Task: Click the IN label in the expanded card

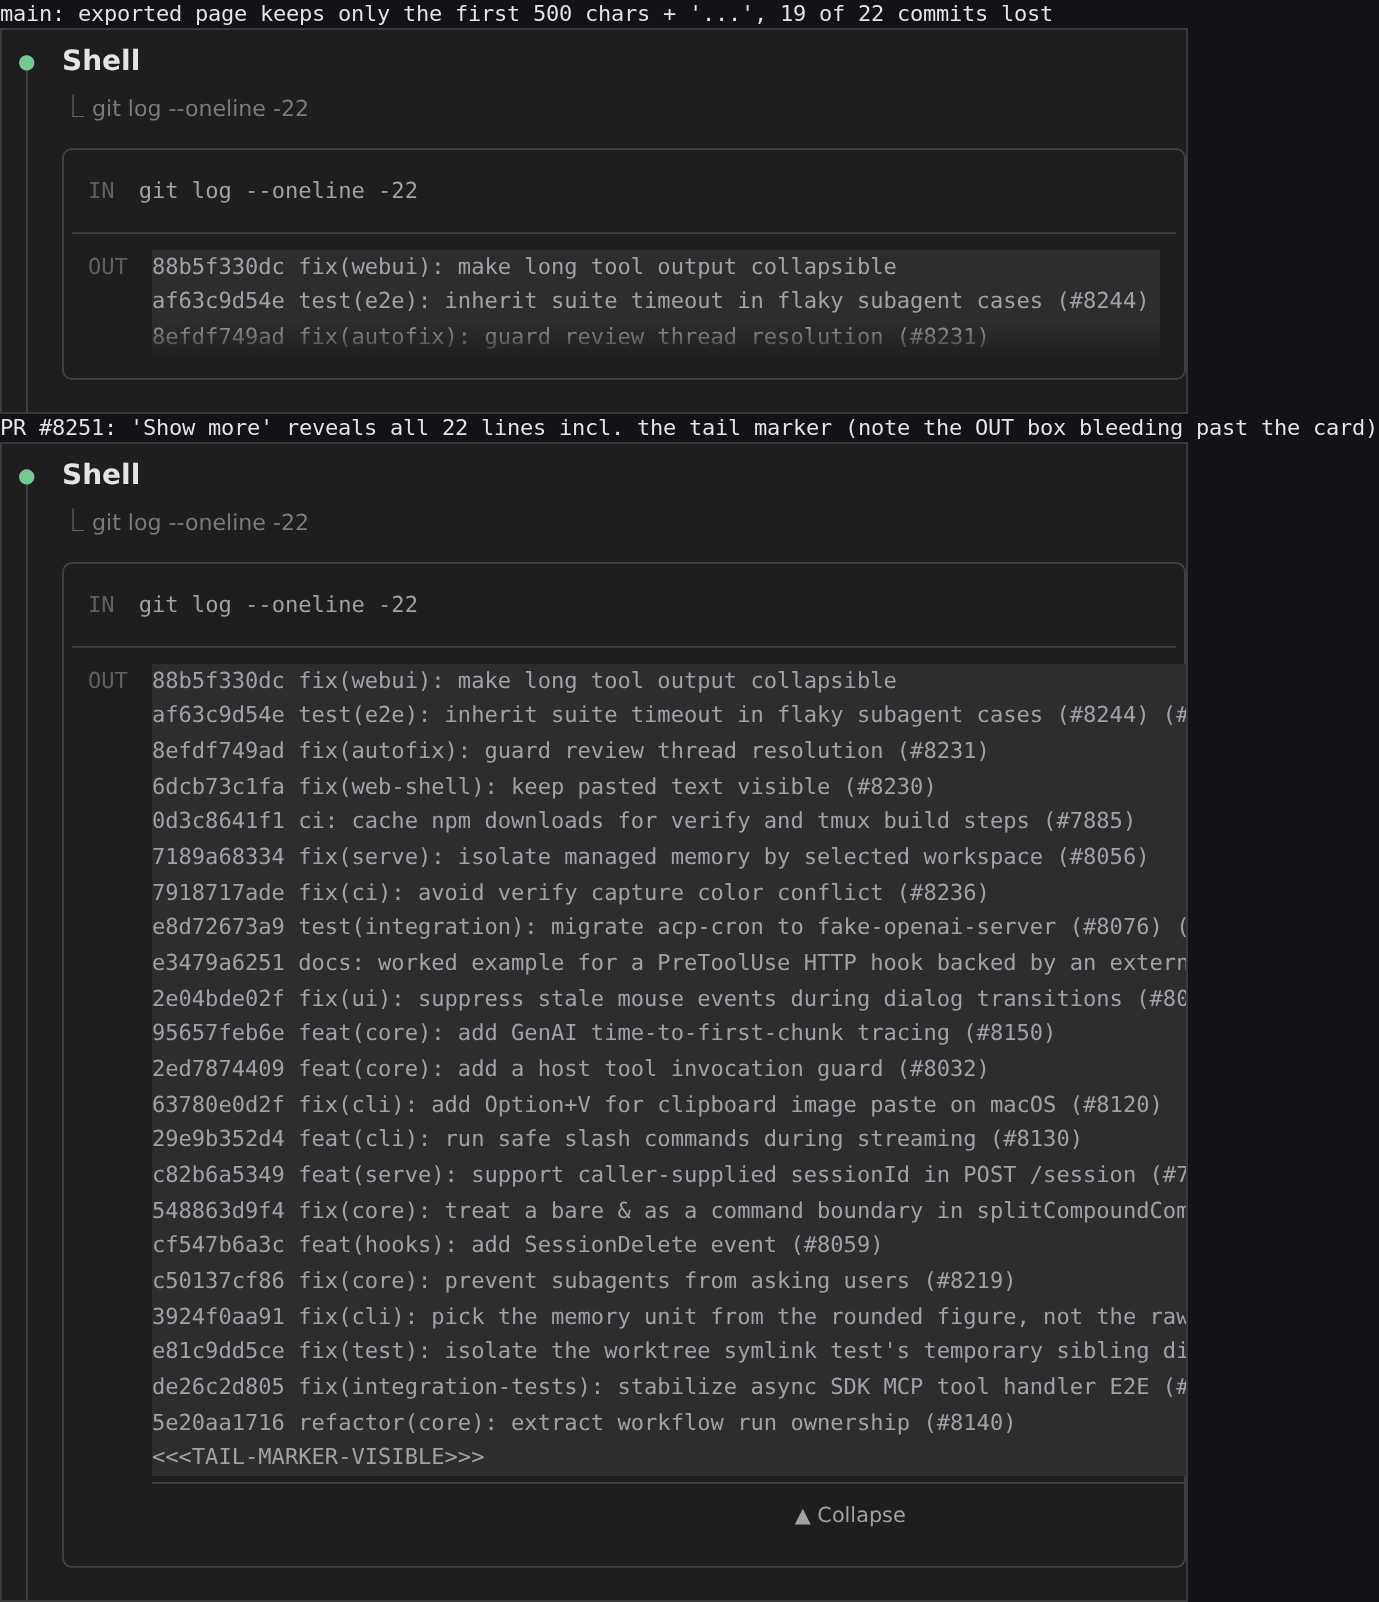Action: tap(101, 605)
